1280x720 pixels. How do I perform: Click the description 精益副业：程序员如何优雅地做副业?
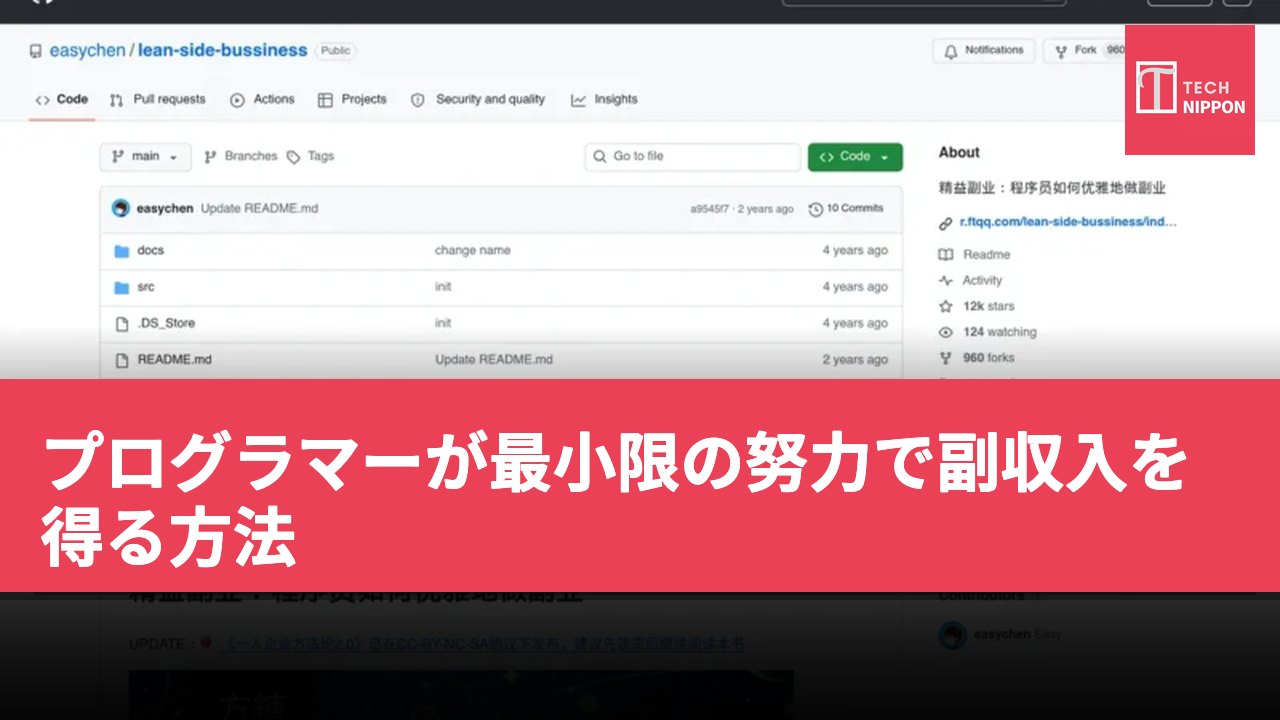[1052, 188]
